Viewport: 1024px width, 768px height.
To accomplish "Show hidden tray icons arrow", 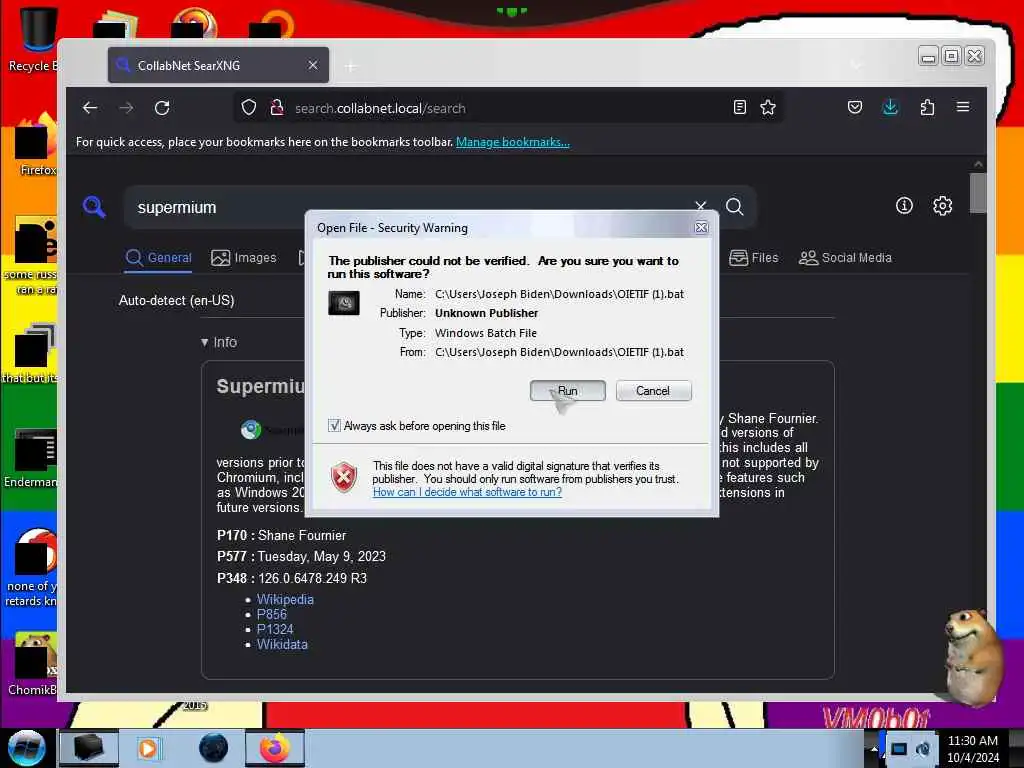I will (873, 748).
